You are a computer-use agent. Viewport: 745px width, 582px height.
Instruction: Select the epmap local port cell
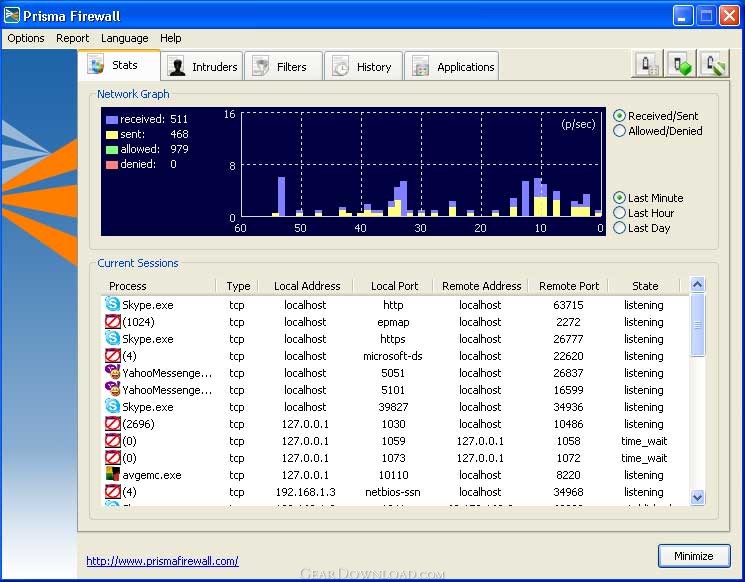pos(393,322)
